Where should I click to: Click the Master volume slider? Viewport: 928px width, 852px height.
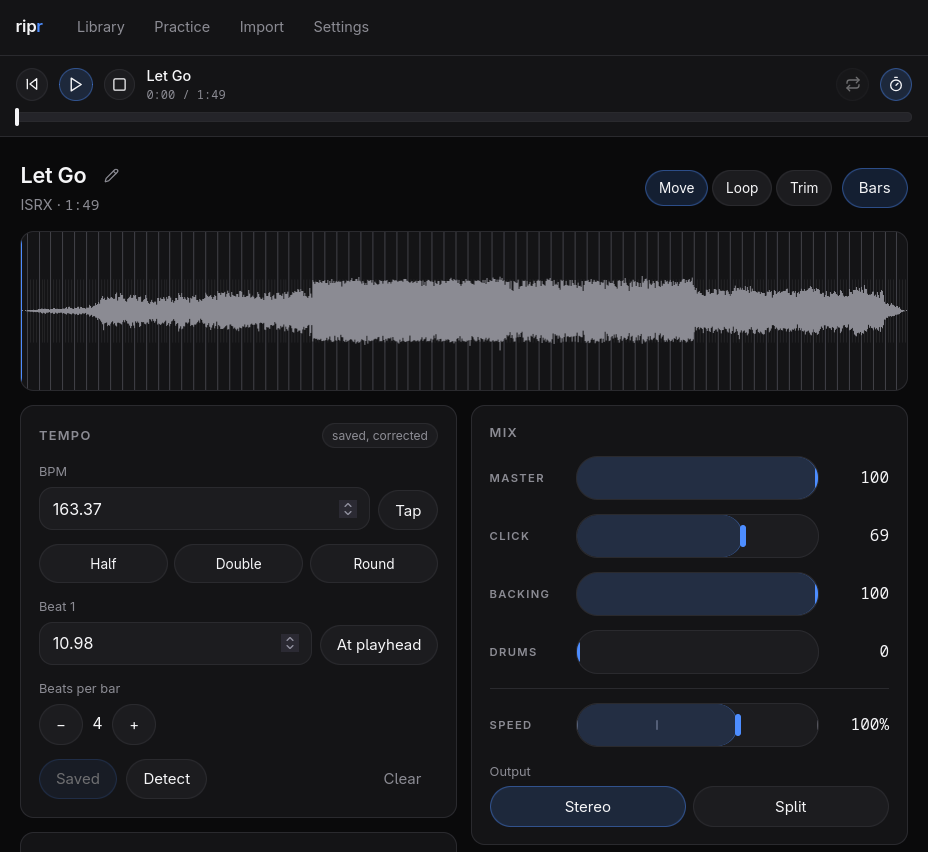(x=697, y=478)
